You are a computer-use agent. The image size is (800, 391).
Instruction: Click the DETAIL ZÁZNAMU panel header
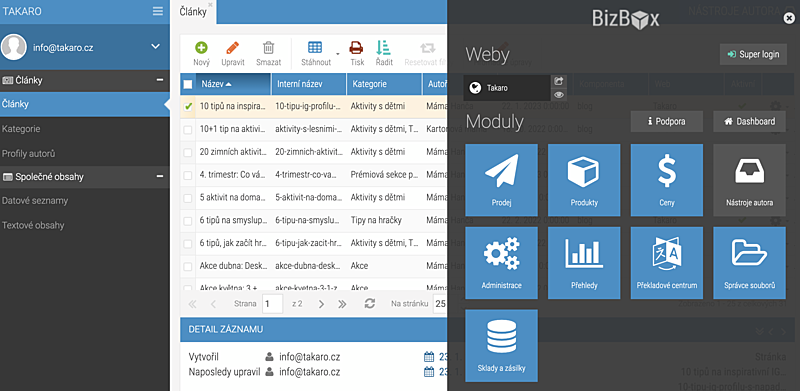pos(314,329)
